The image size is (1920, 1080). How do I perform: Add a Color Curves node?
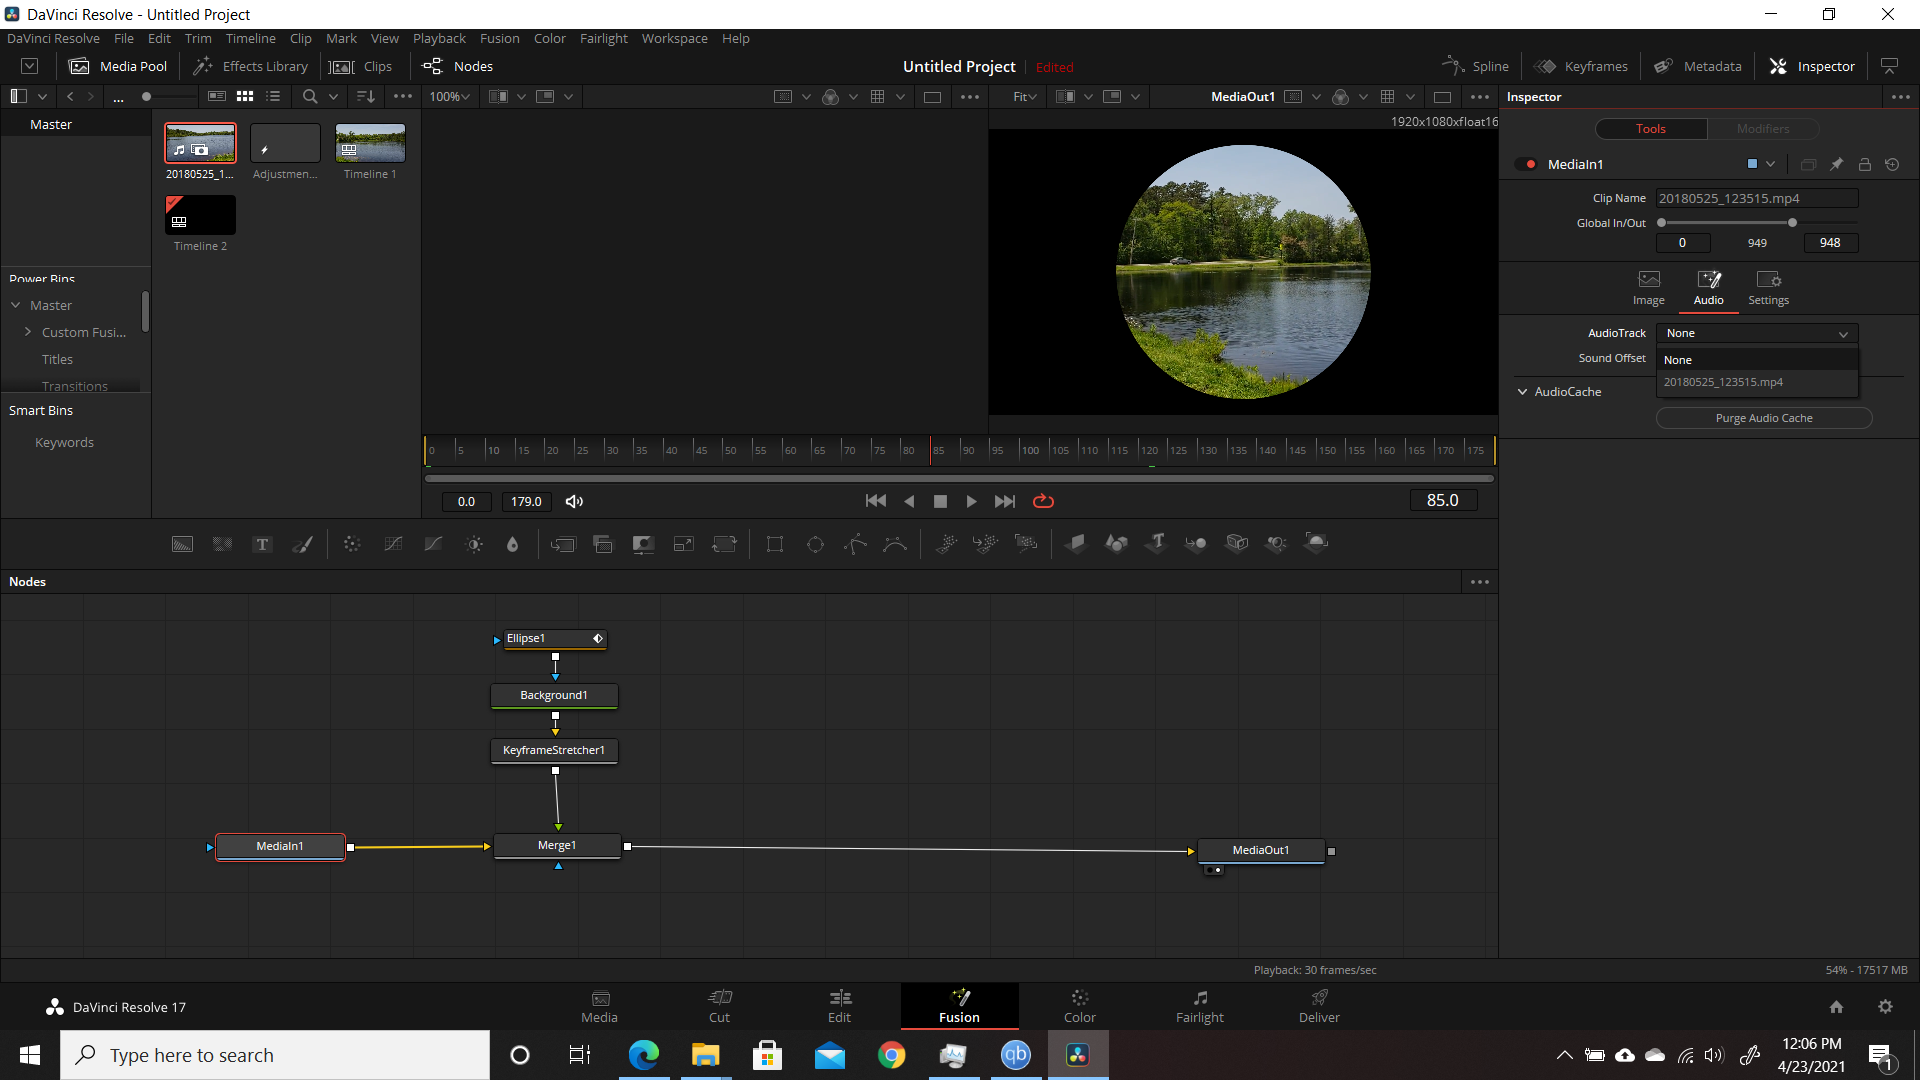[393, 544]
